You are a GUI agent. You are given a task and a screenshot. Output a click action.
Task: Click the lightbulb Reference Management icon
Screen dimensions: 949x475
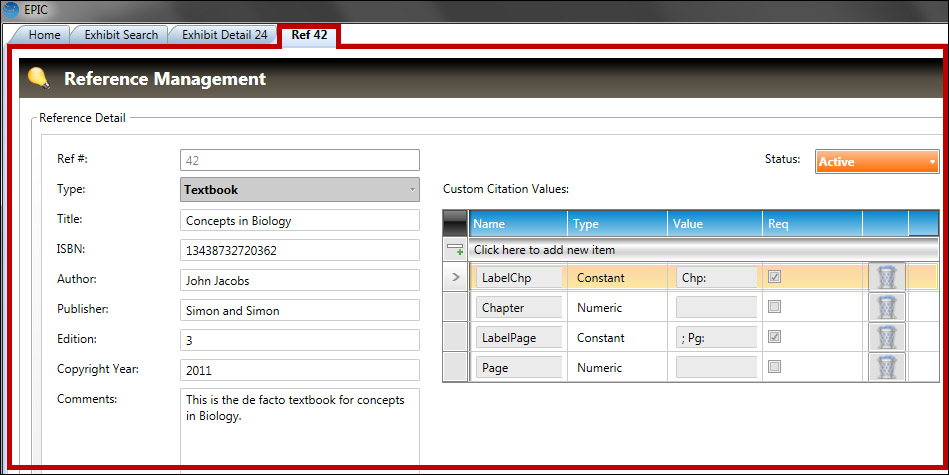click(x=39, y=78)
